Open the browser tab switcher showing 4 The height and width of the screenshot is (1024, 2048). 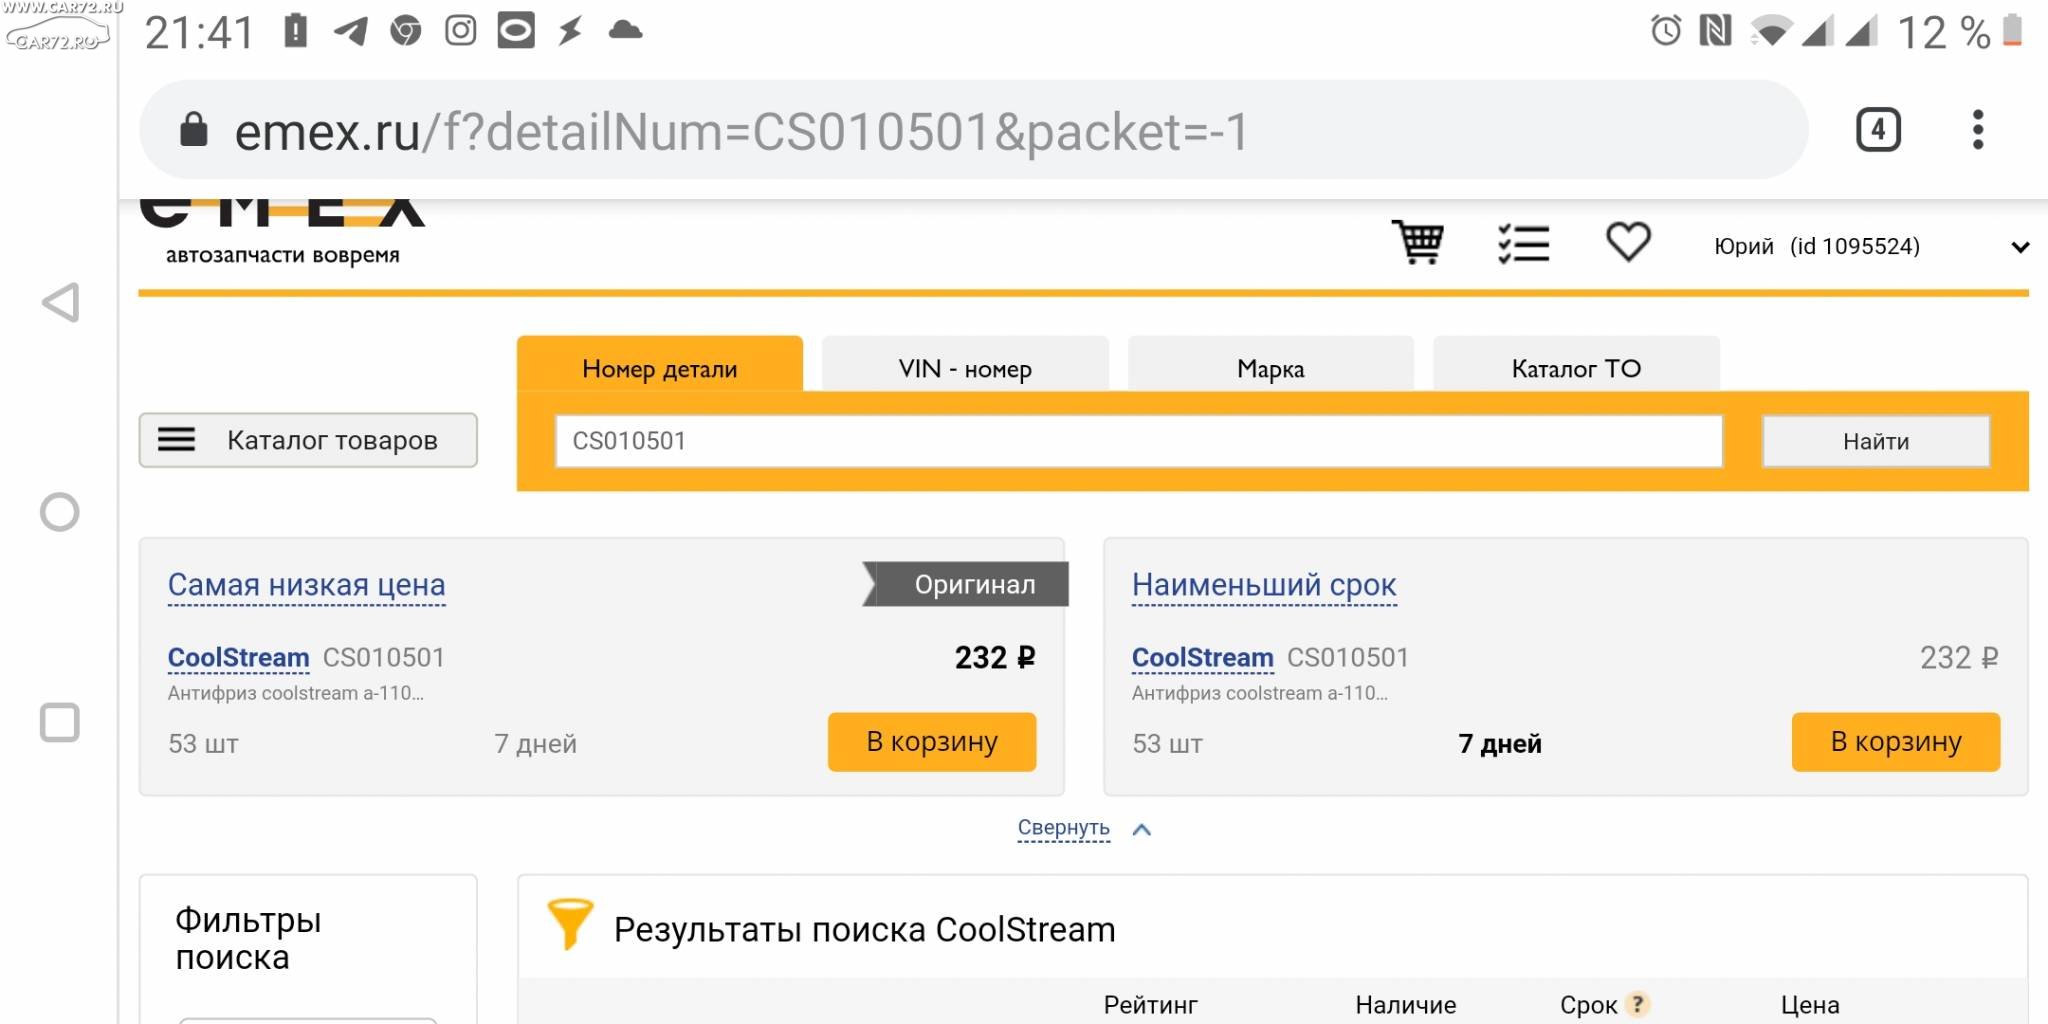[x=1878, y=130]
